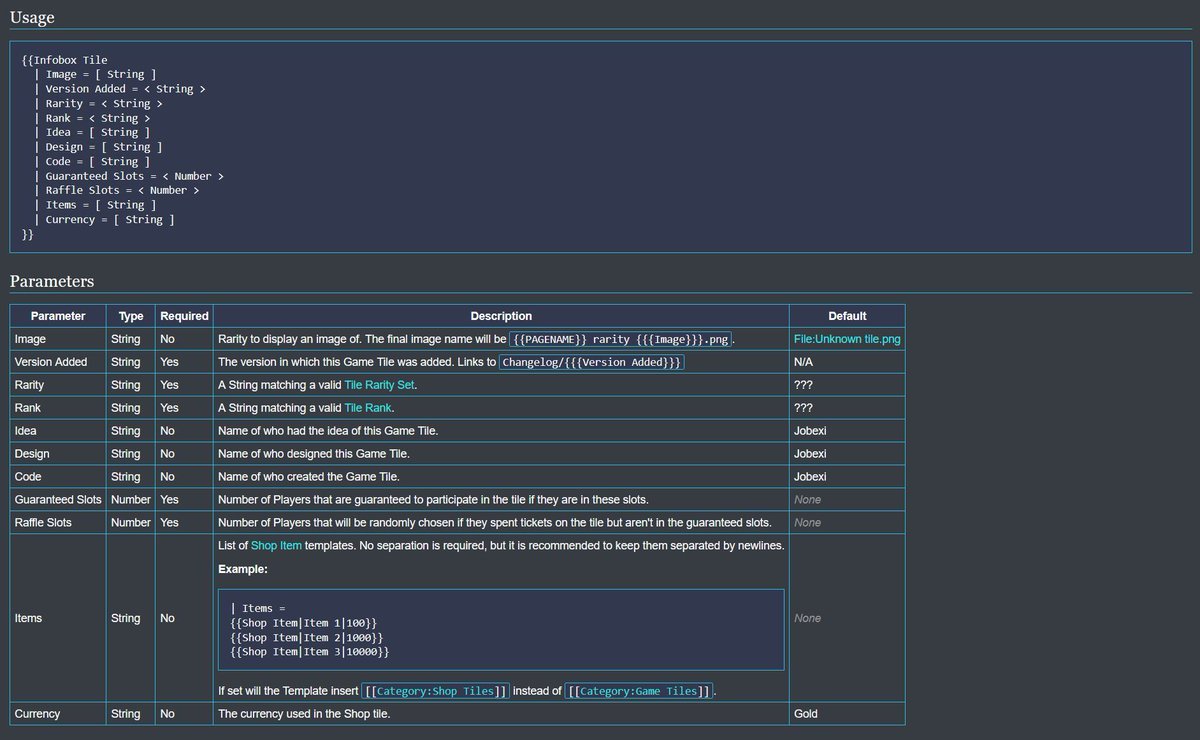Image resolution: width=1200 pixels, height=740 pixels.
Task: Click the ??? default in Rarity row
Action: pos(803,385)
